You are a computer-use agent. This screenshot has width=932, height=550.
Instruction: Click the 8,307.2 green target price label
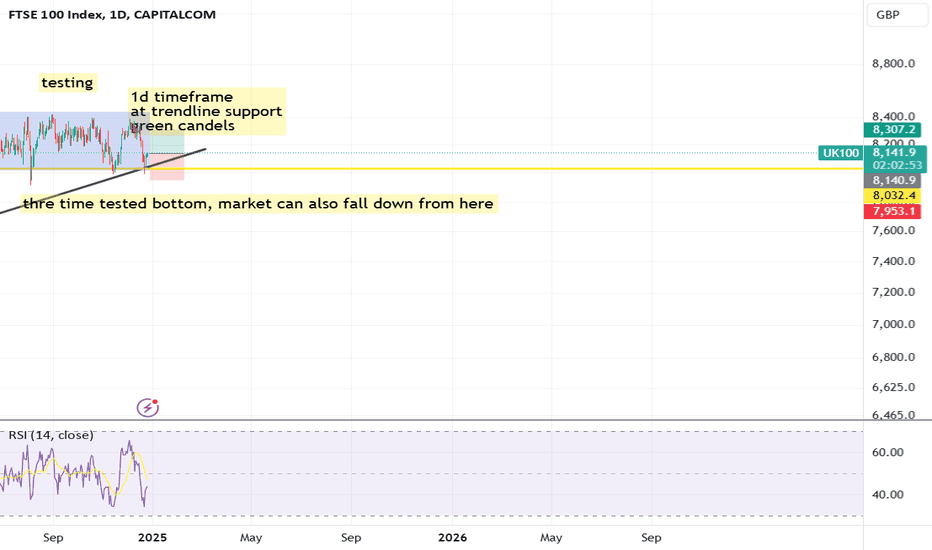coord(893,130)
